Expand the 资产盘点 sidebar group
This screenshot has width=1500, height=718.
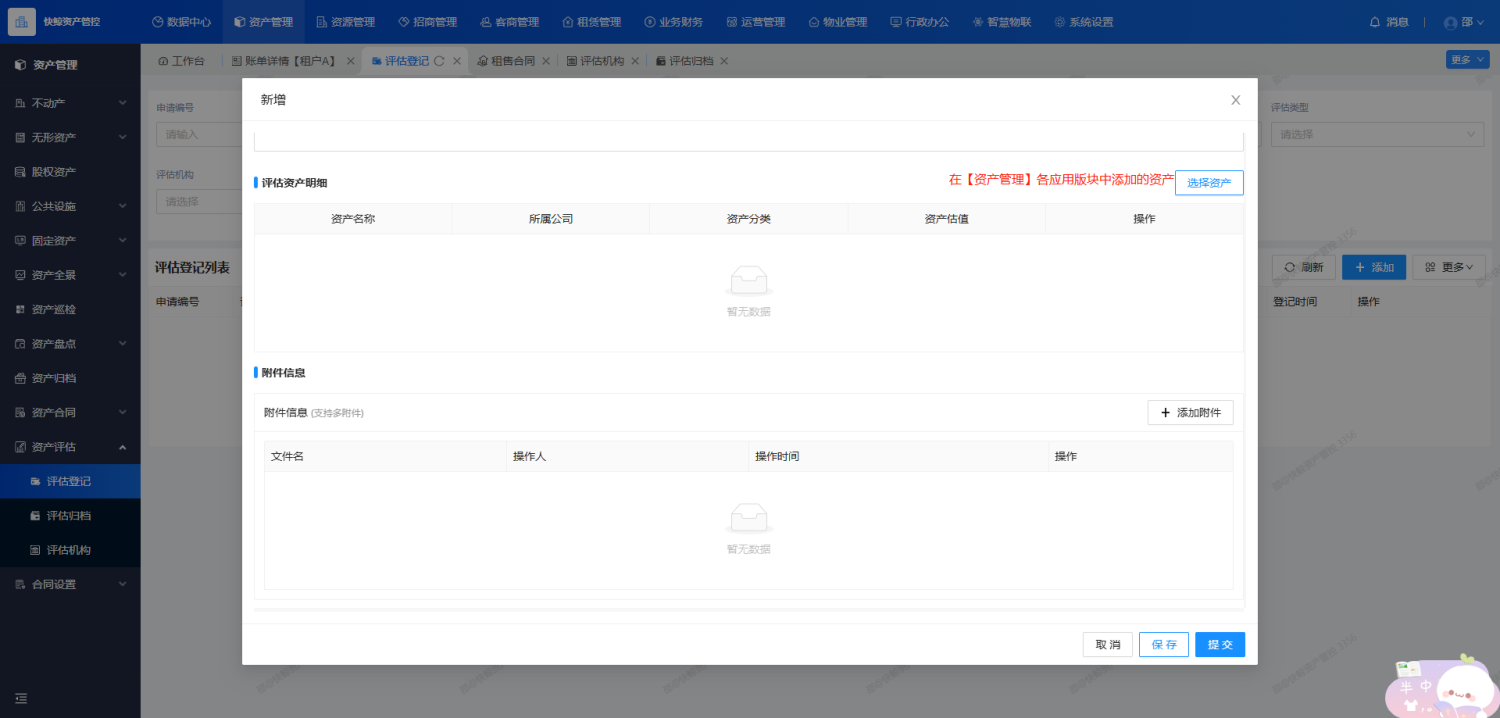point(70,344)
